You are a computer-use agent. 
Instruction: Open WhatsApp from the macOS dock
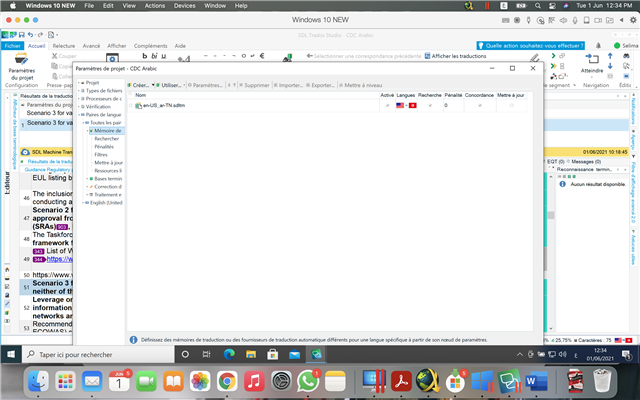[307, 382]
